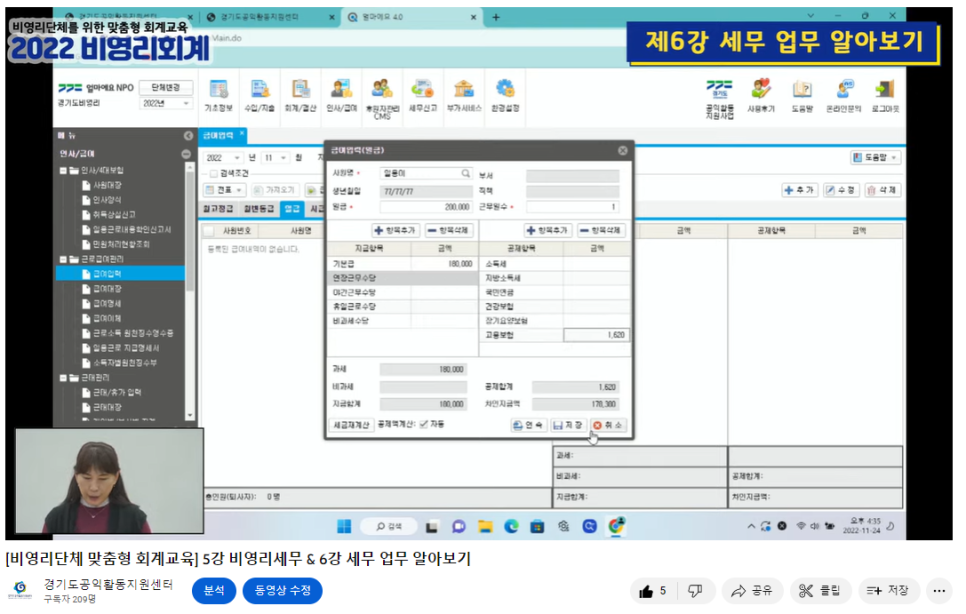This screenshot has height=614, width=966.
Task: Open the 후원자관리 CMS toolbar icon
Action: (x=382, y=97)
